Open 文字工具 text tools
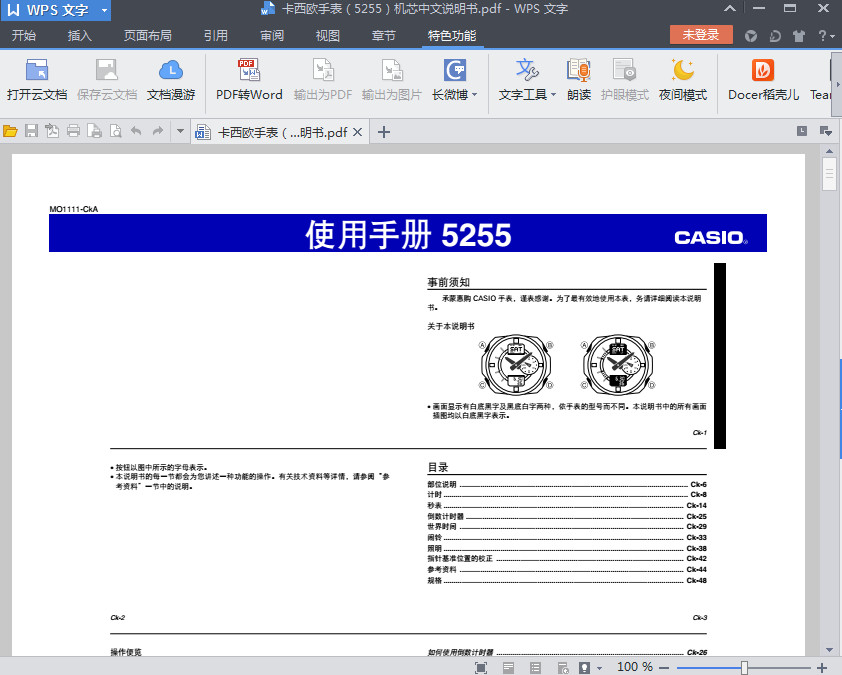Viewport: 842px width, 675px height. point(527,80)
